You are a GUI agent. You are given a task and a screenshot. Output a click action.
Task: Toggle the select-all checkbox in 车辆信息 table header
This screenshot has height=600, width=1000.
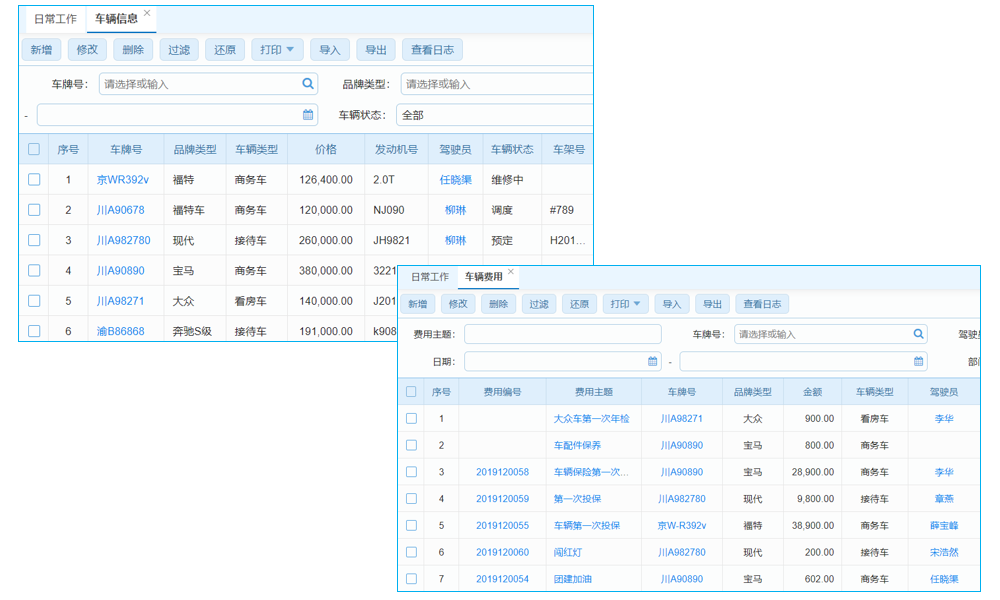click(33, 148)
